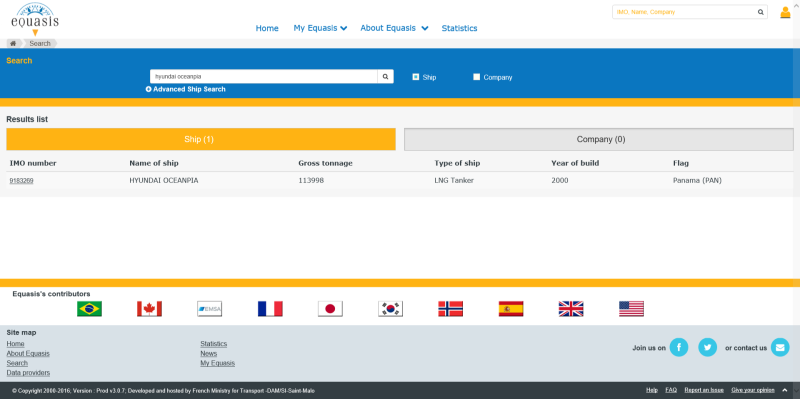Click the footer scroll-to-top arrow
The image size is (800, 399).
pos(785,390)
